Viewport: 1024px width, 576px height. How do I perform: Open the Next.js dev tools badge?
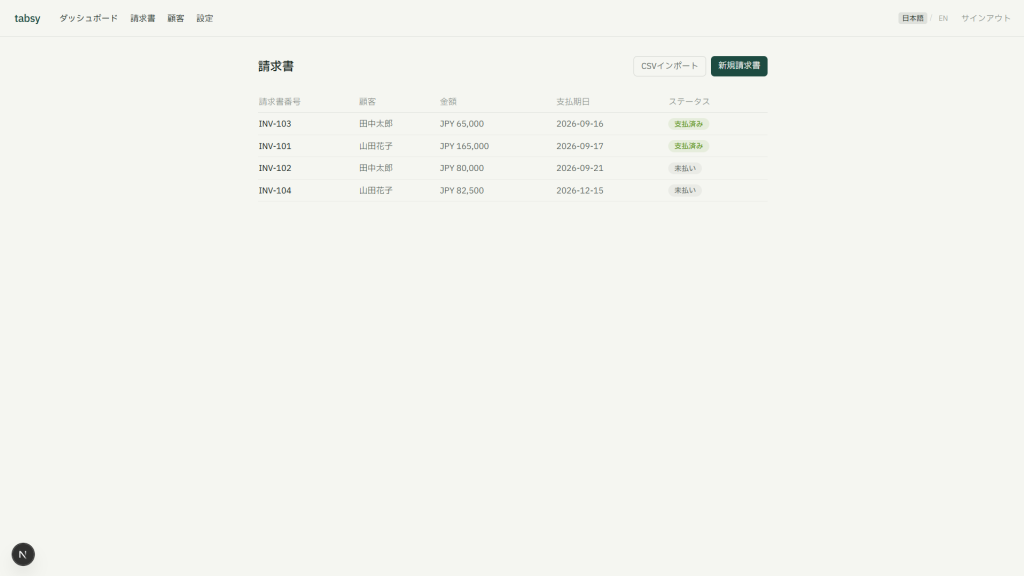(x=23, y=554)
